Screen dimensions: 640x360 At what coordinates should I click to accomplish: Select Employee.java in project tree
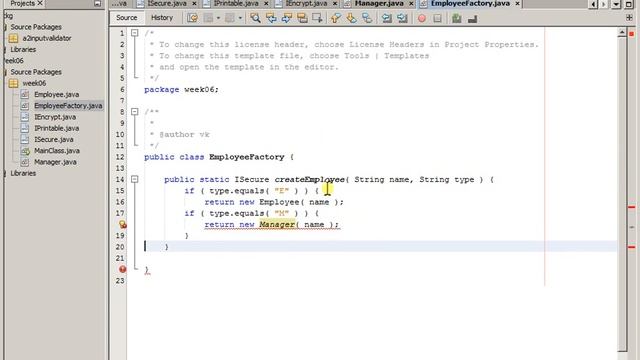[56, 94]
